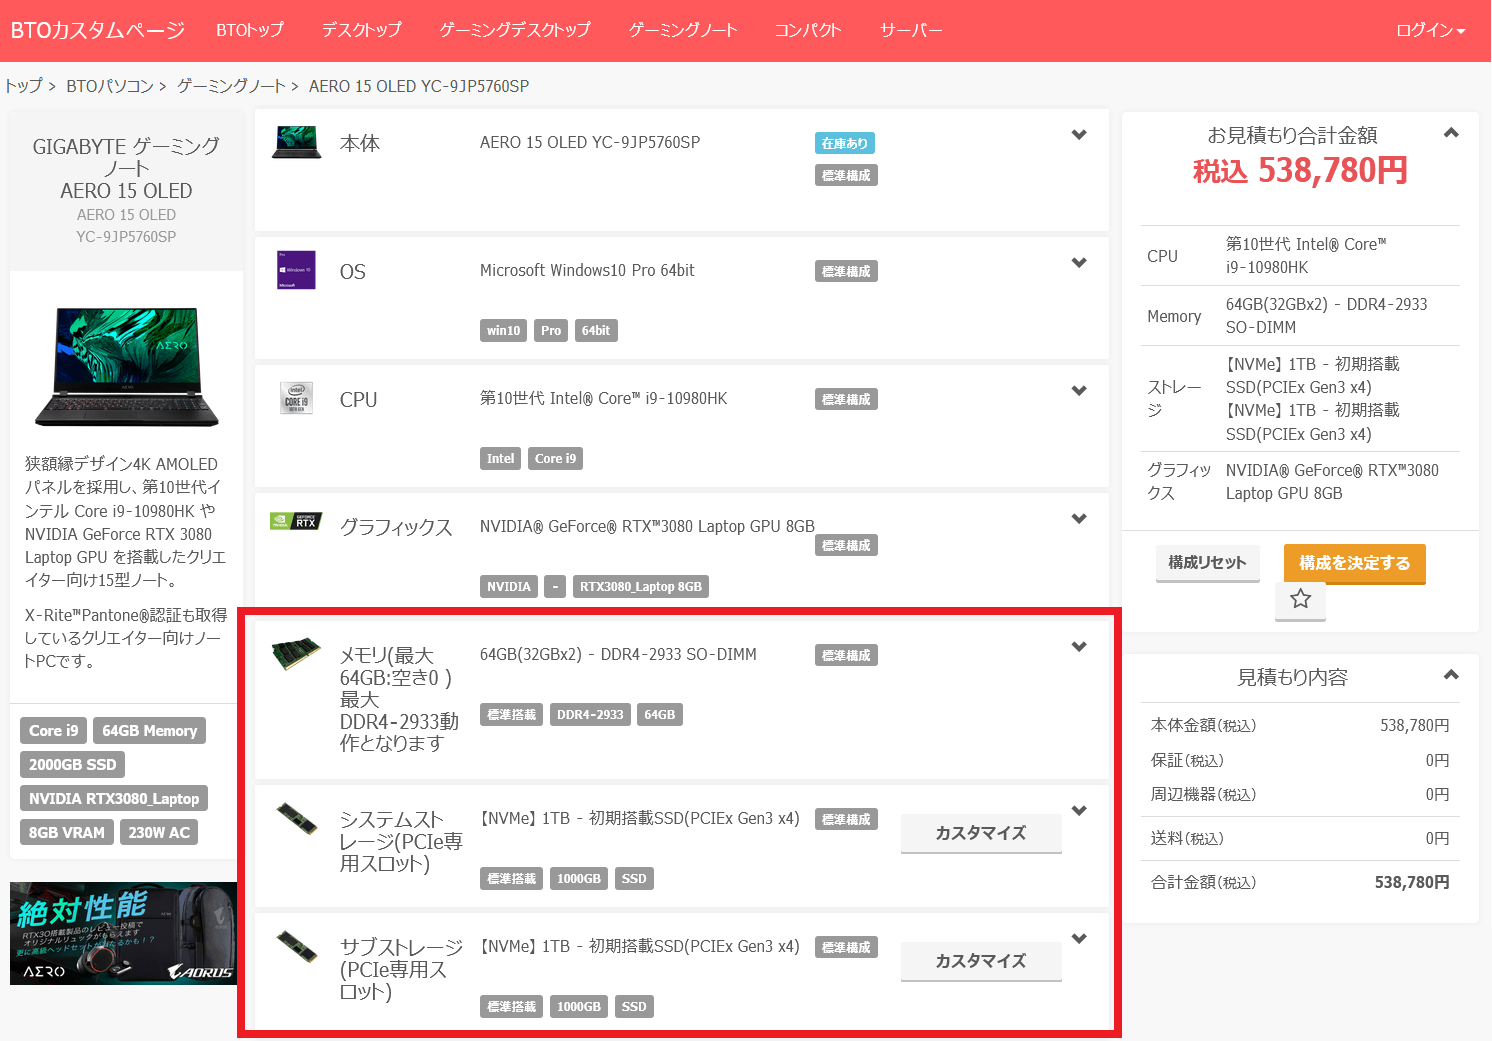Click the 構成リセット button

1207,563
